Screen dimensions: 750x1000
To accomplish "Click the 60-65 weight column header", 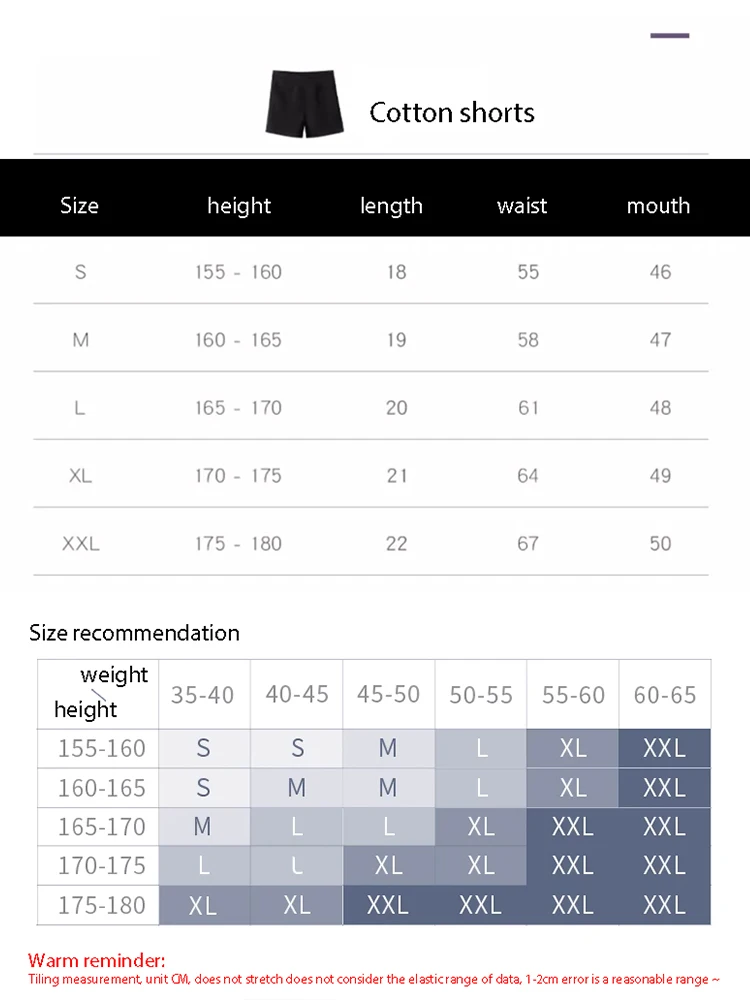I will [x=665, y=694].
